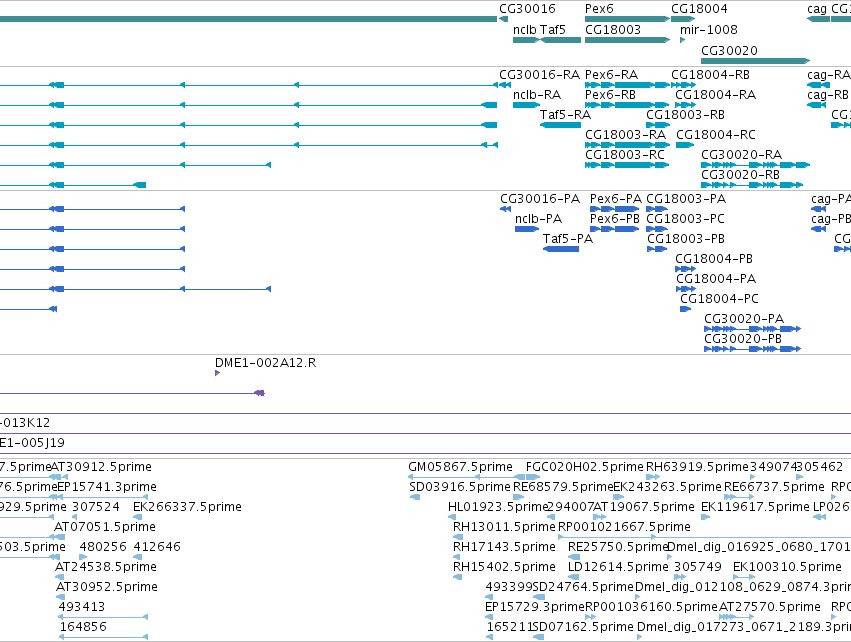Select the AT30912.5prime EST label
Image resolution: width=851 pixels, height=642 pixels.
pyautogui.click(x=101, y=467)
